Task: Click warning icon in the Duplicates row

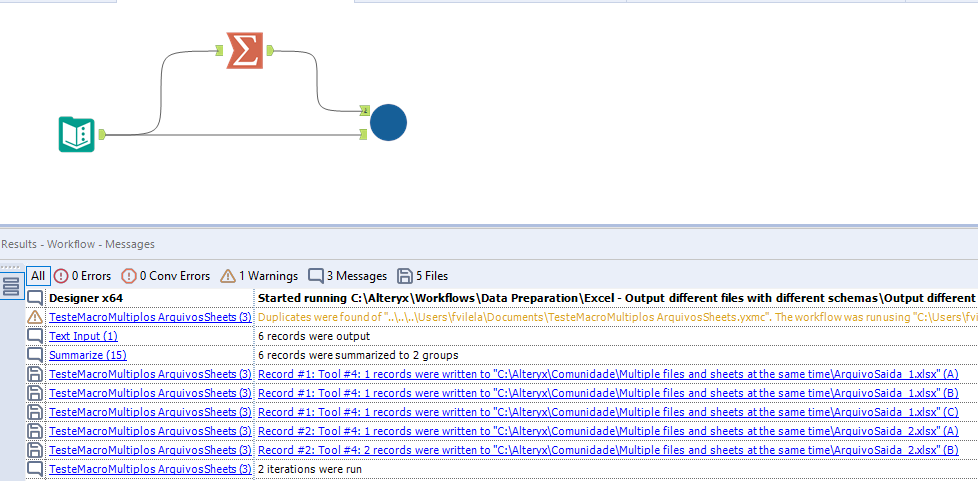Action: (36, 317)
